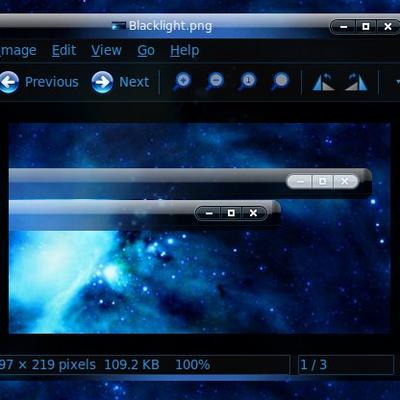Click the Next text label

[134, 82]
